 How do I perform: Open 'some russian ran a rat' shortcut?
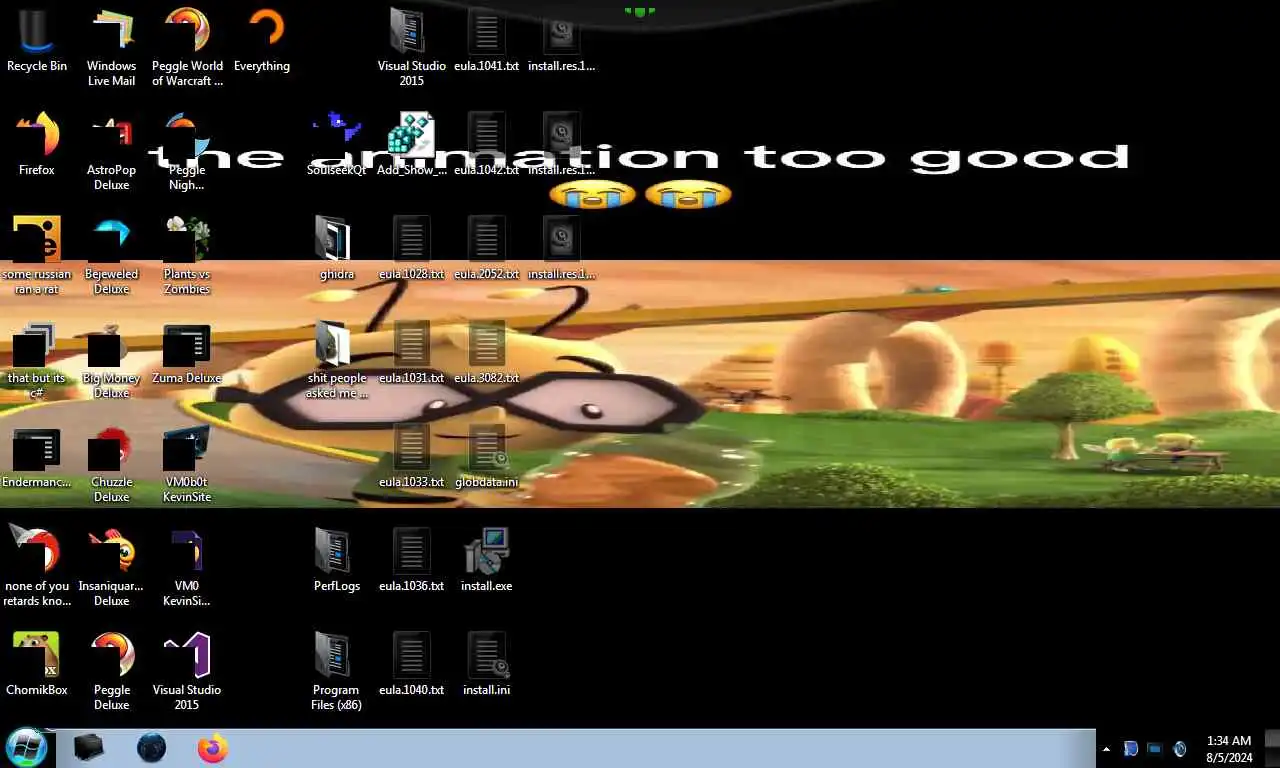pyautogui.click(x=37, y=255)
